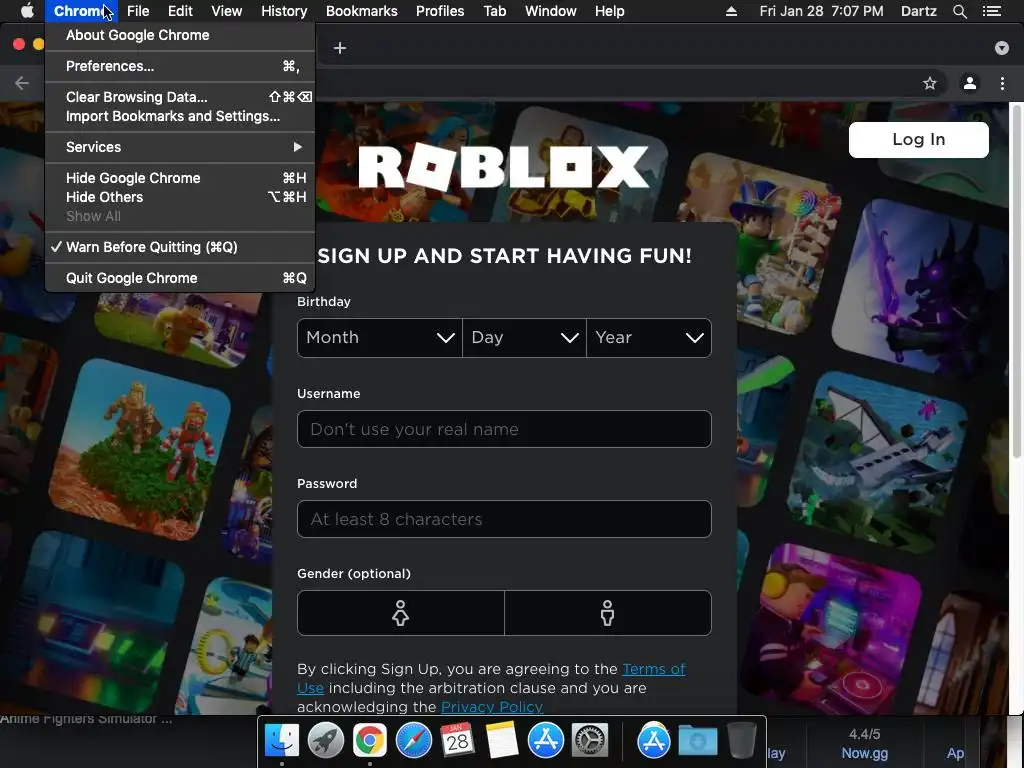Open the Help menu
Image resolution: width=1024 pixels, height=768 pixels.
click(609, 11)
